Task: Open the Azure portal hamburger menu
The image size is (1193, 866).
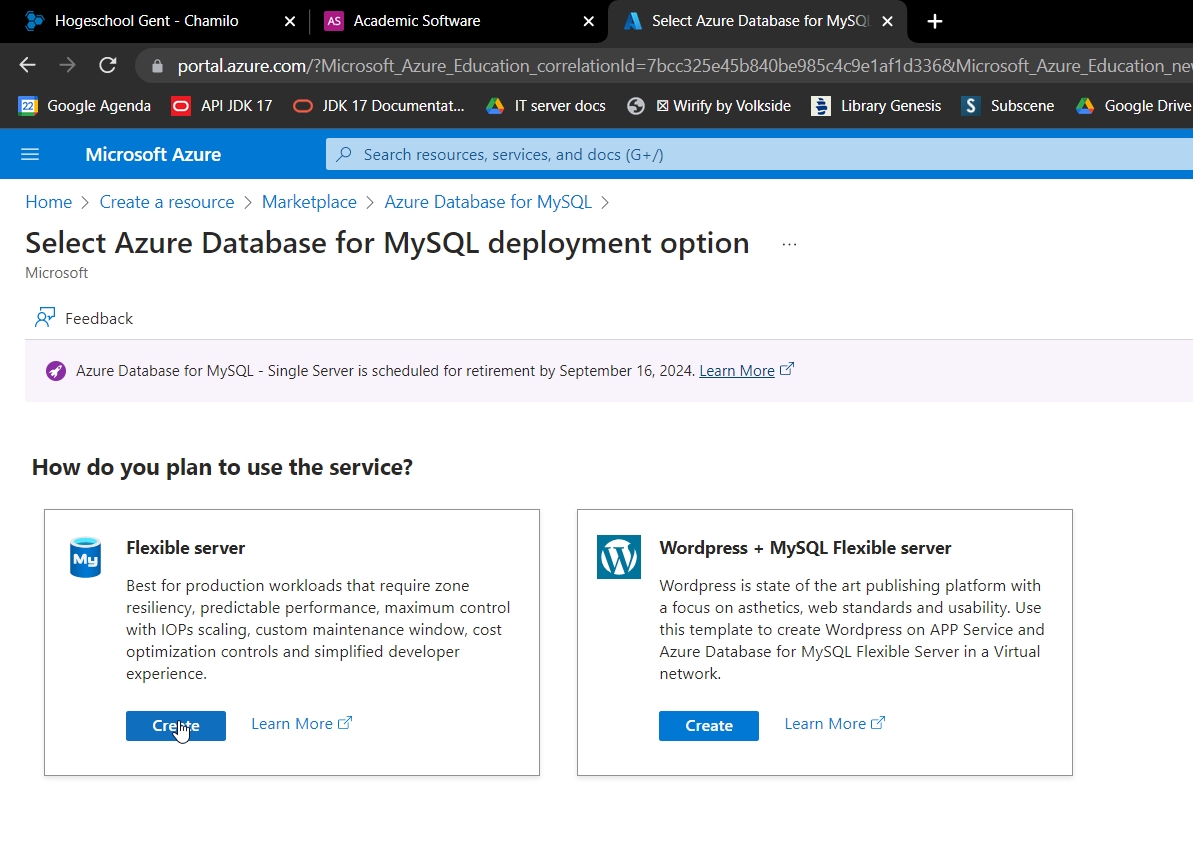Action: coord(30,154)
